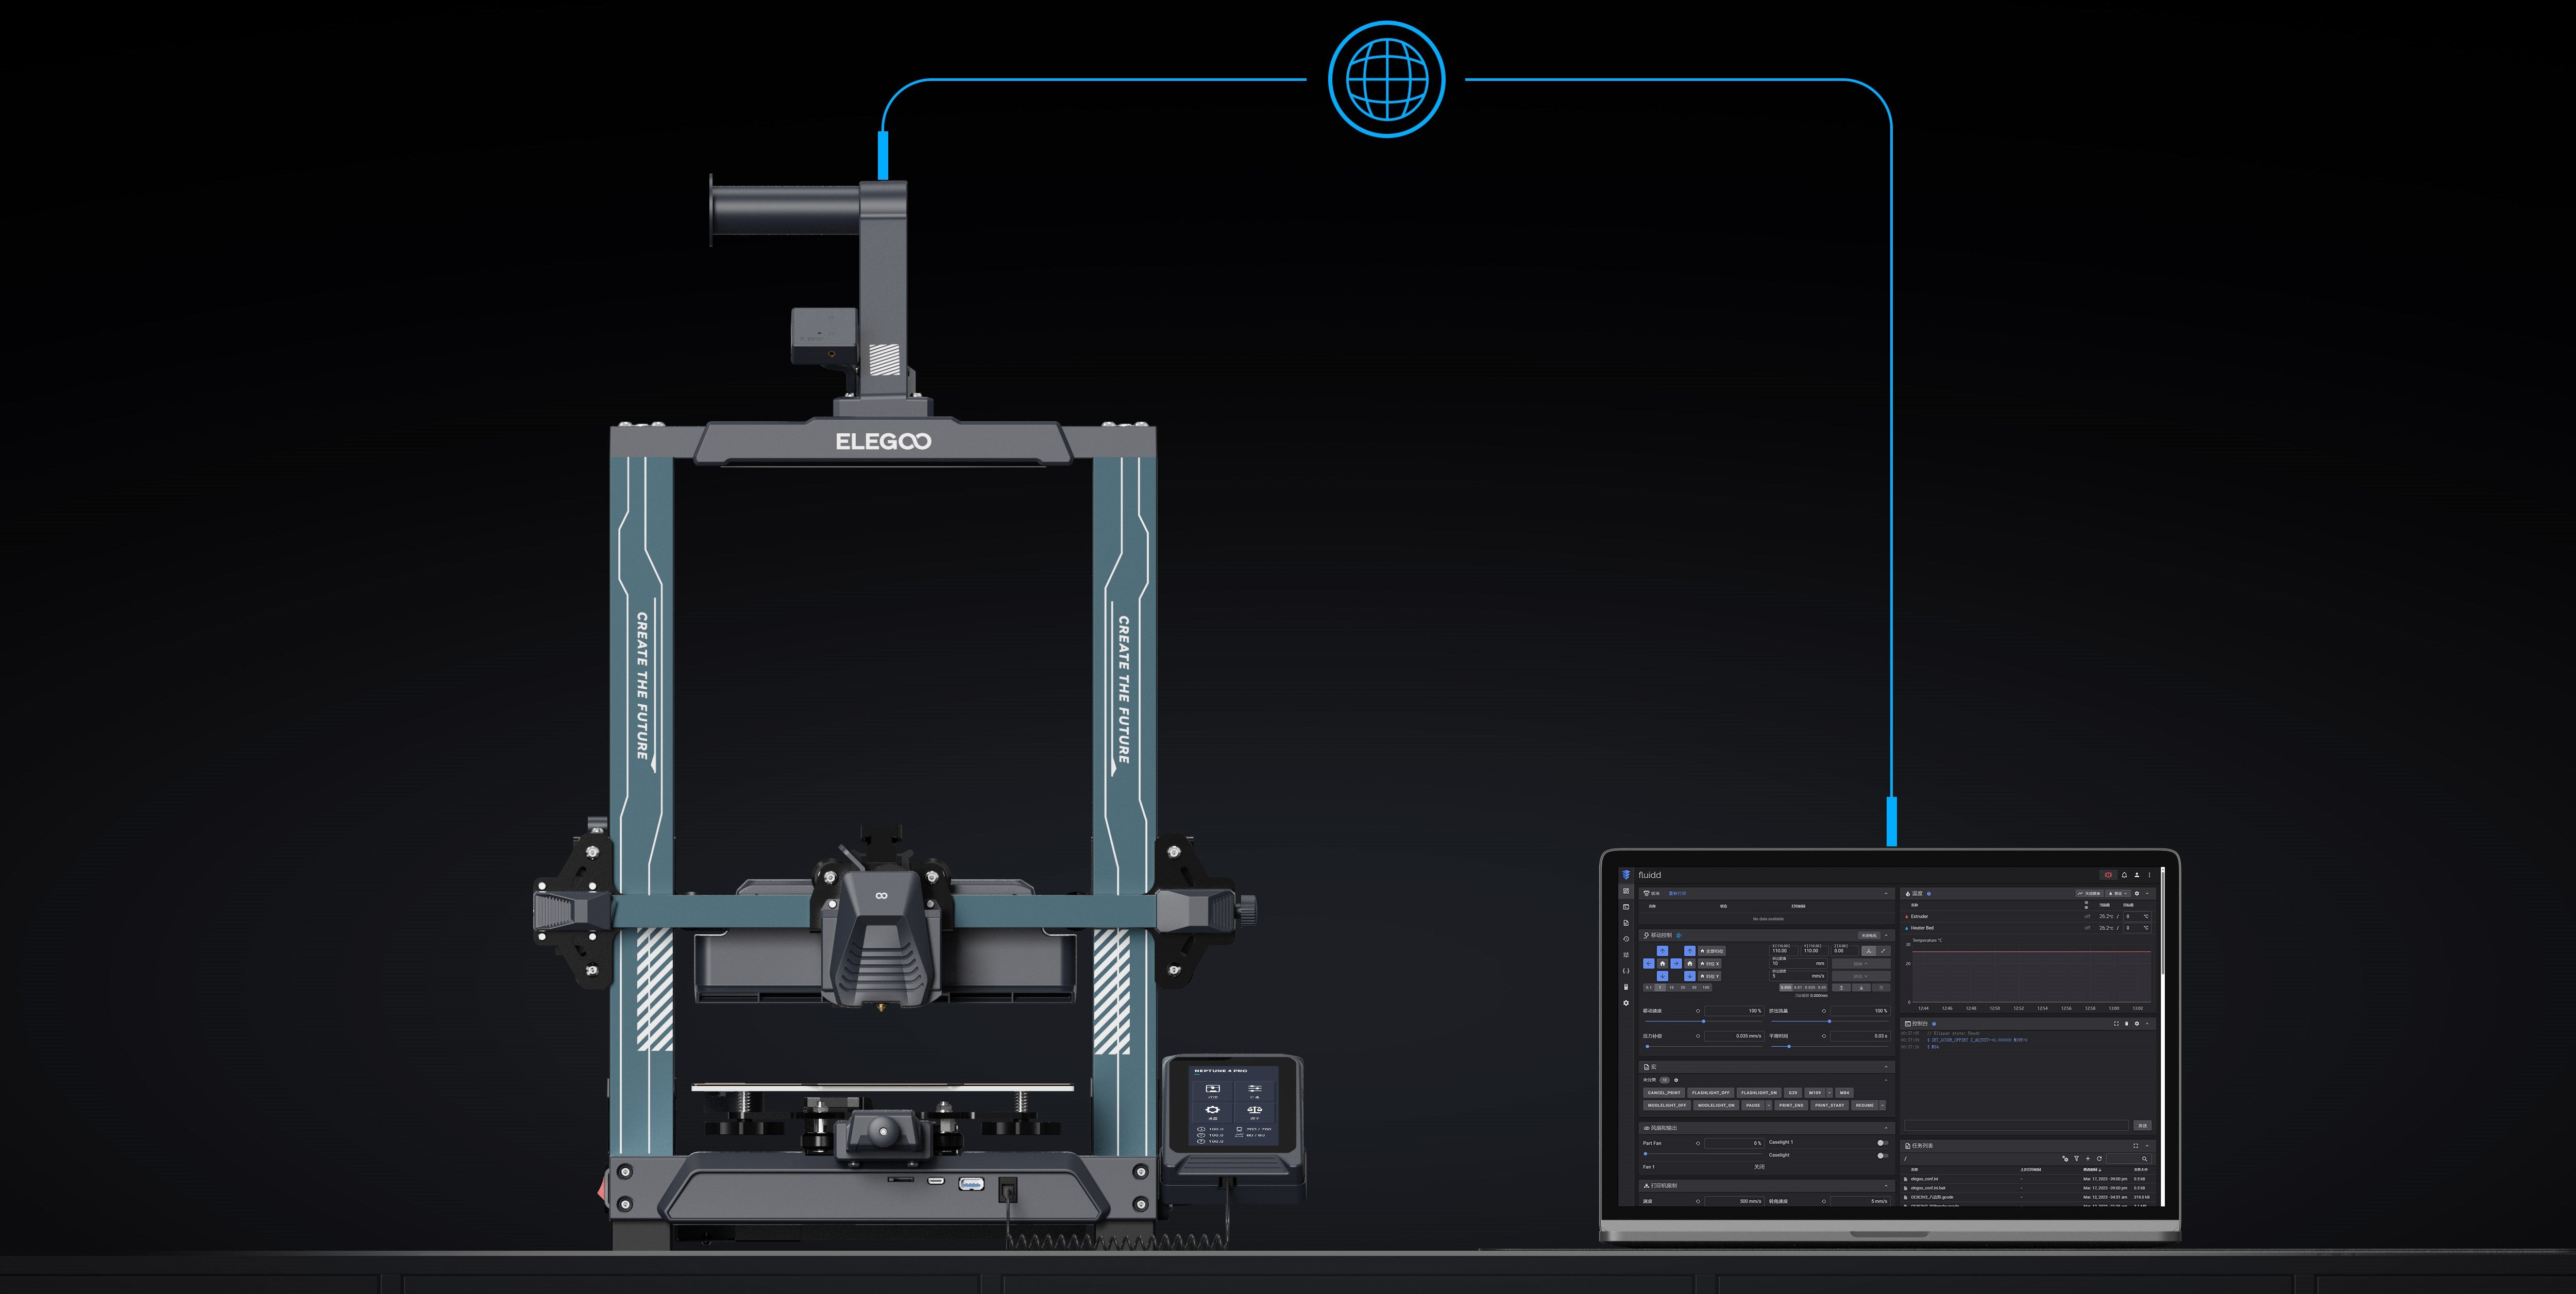Run the G29 macro

point(1793,1093)
